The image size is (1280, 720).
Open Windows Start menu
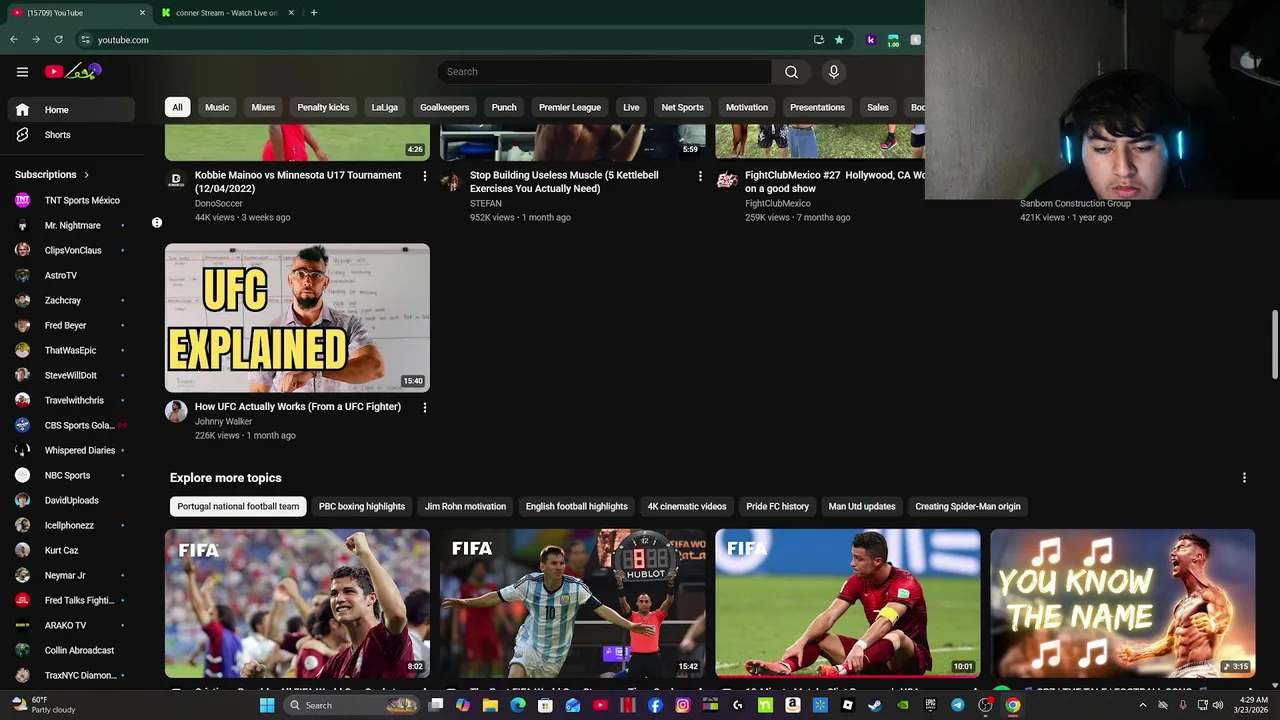pyautogui.click(x=267, y=705)
